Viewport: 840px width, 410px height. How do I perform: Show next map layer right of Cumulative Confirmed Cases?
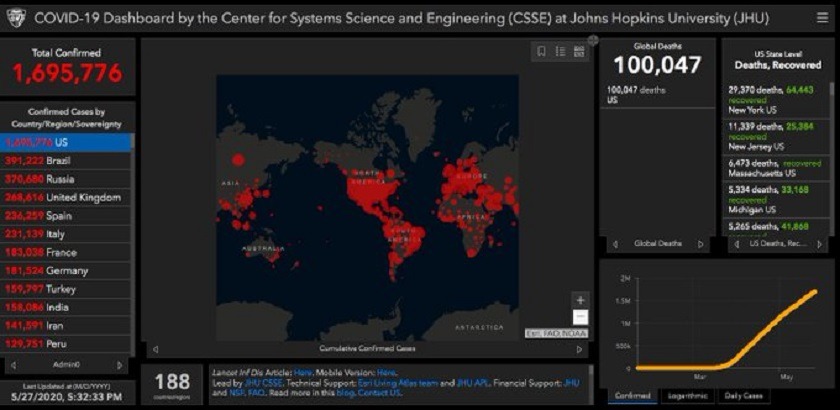[579, 349]
